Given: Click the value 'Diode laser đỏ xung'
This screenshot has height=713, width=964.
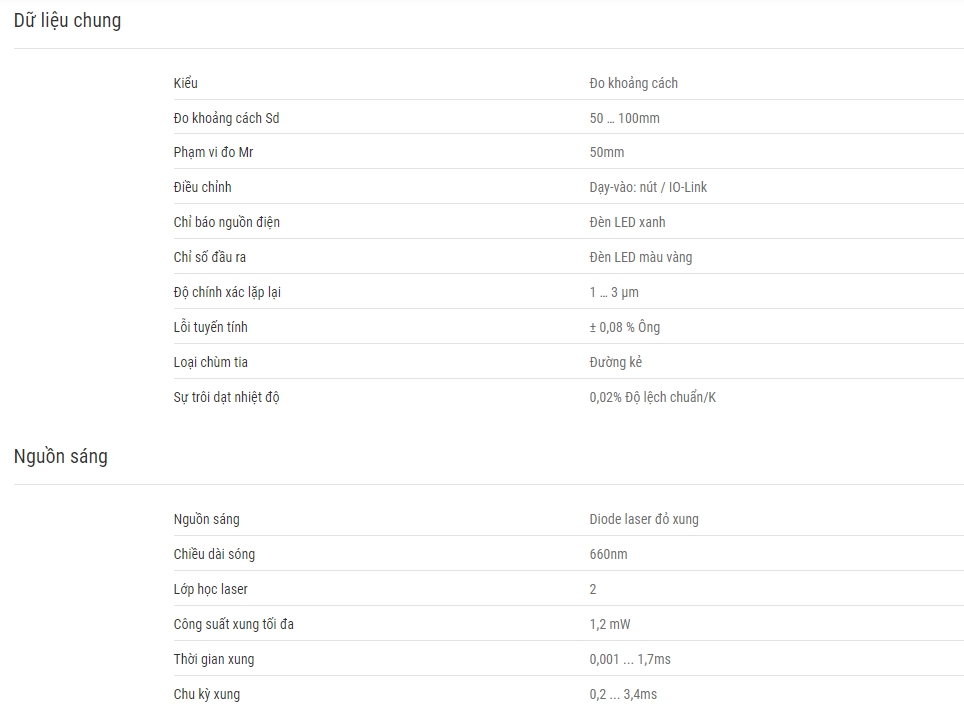Looking at the screenshot, I should click(644, 519).
